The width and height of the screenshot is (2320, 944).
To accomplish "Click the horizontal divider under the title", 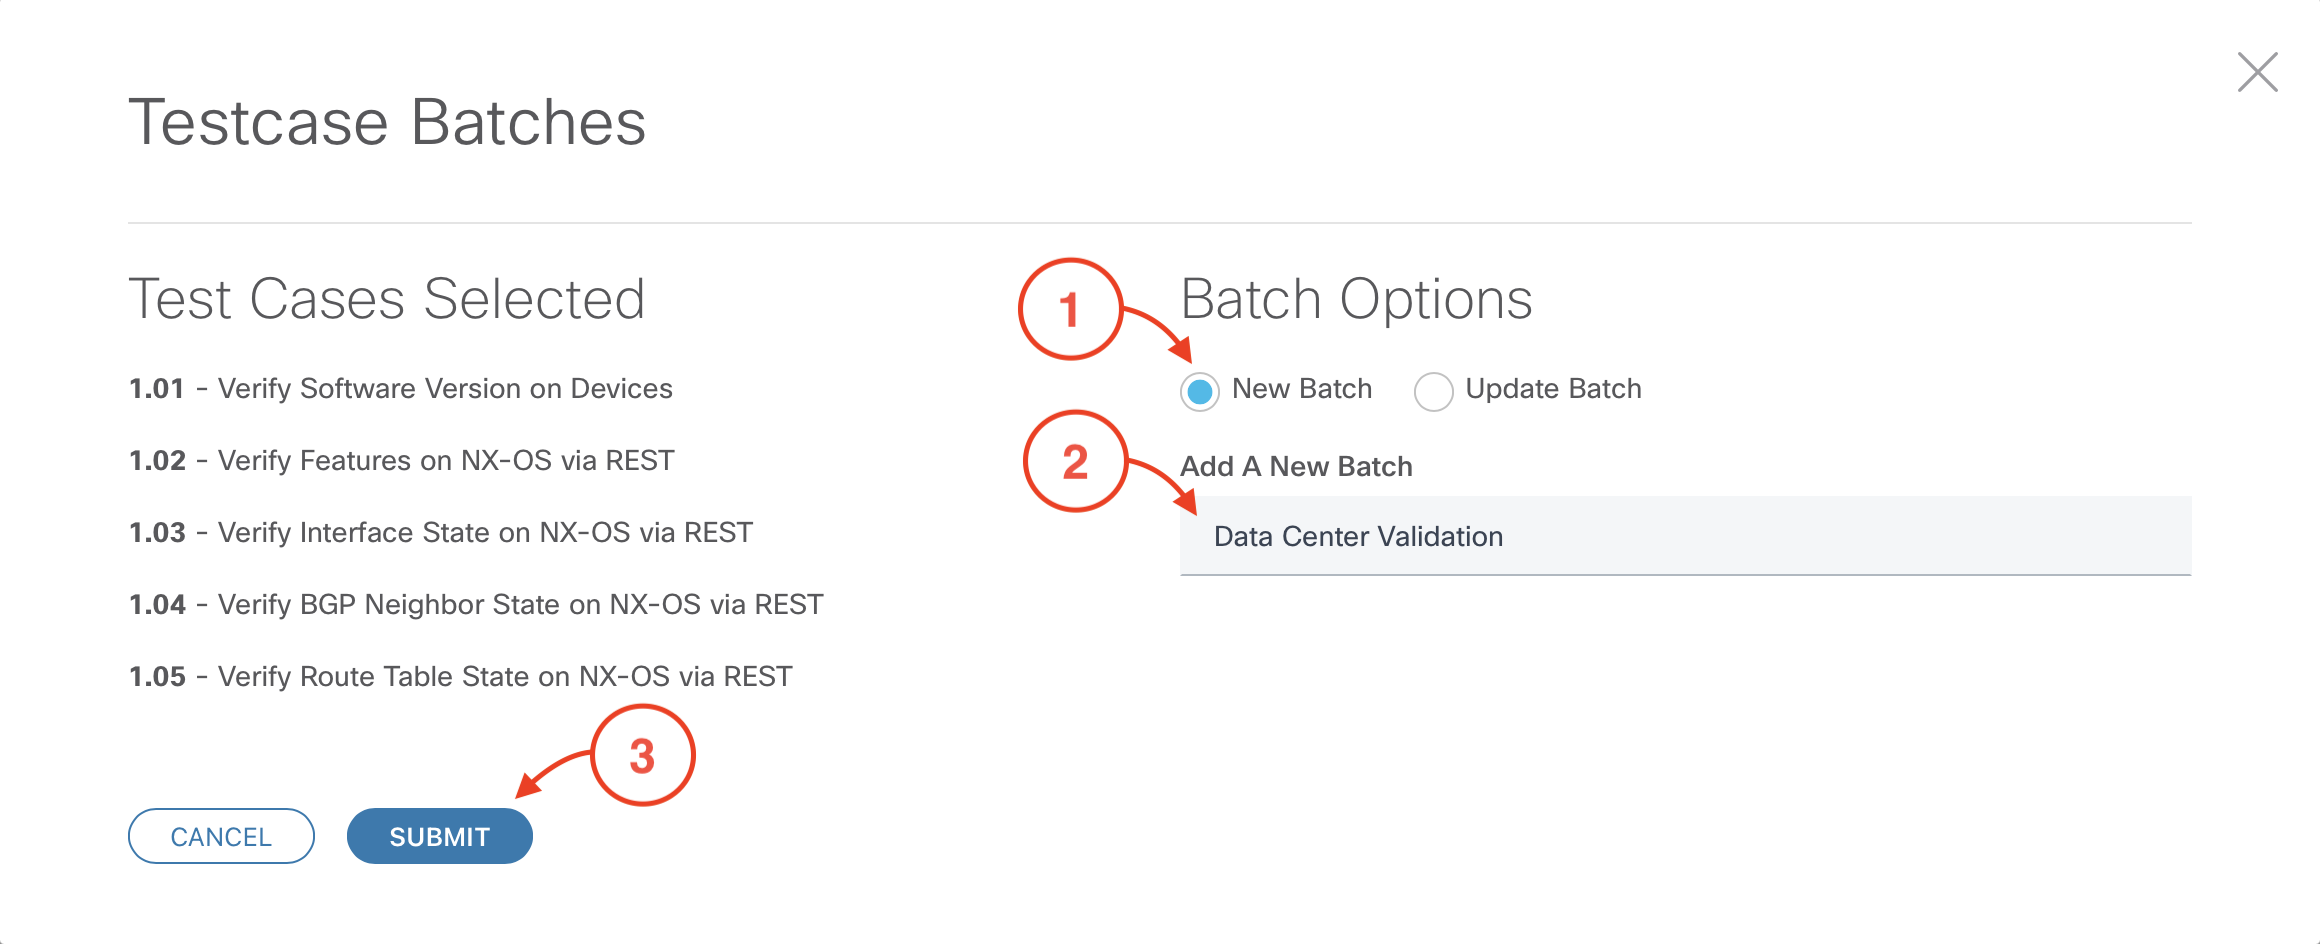I will tap(1160, 222).
